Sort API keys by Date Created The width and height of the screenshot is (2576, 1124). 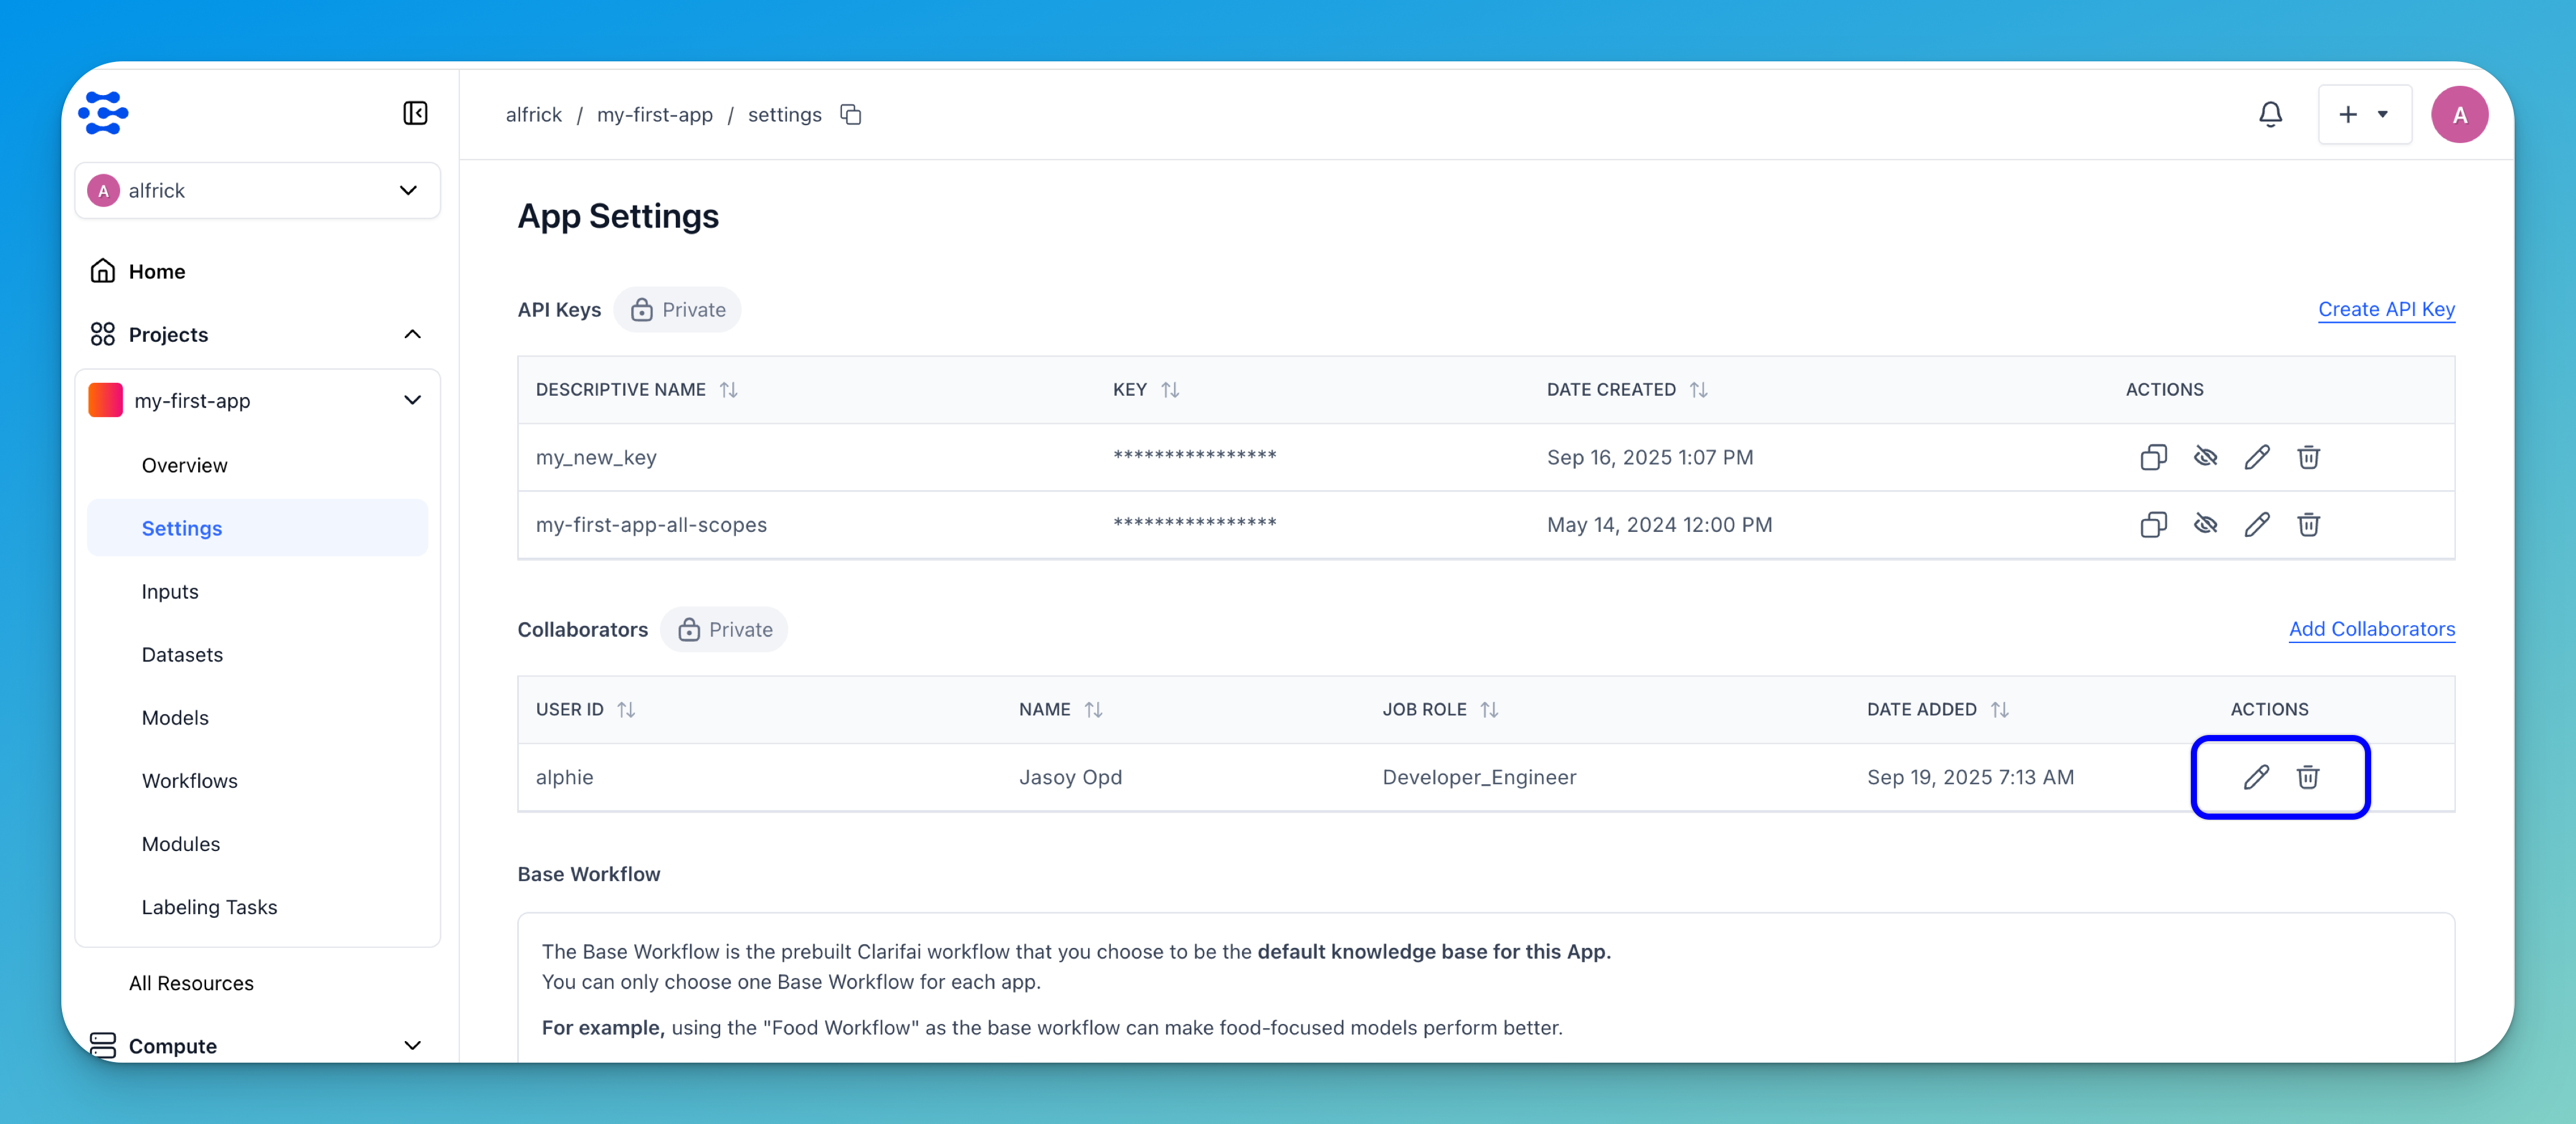click(1698, 390)
